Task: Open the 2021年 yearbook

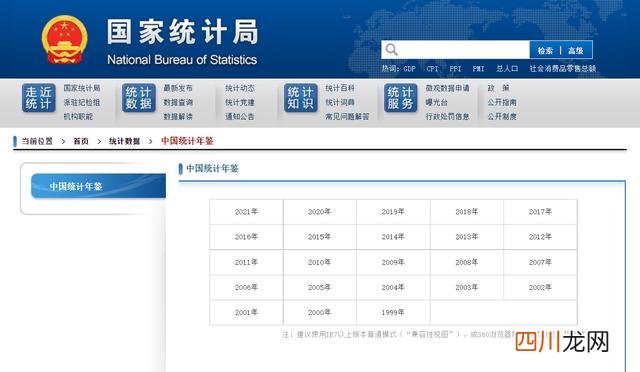Action: point(246,212)
